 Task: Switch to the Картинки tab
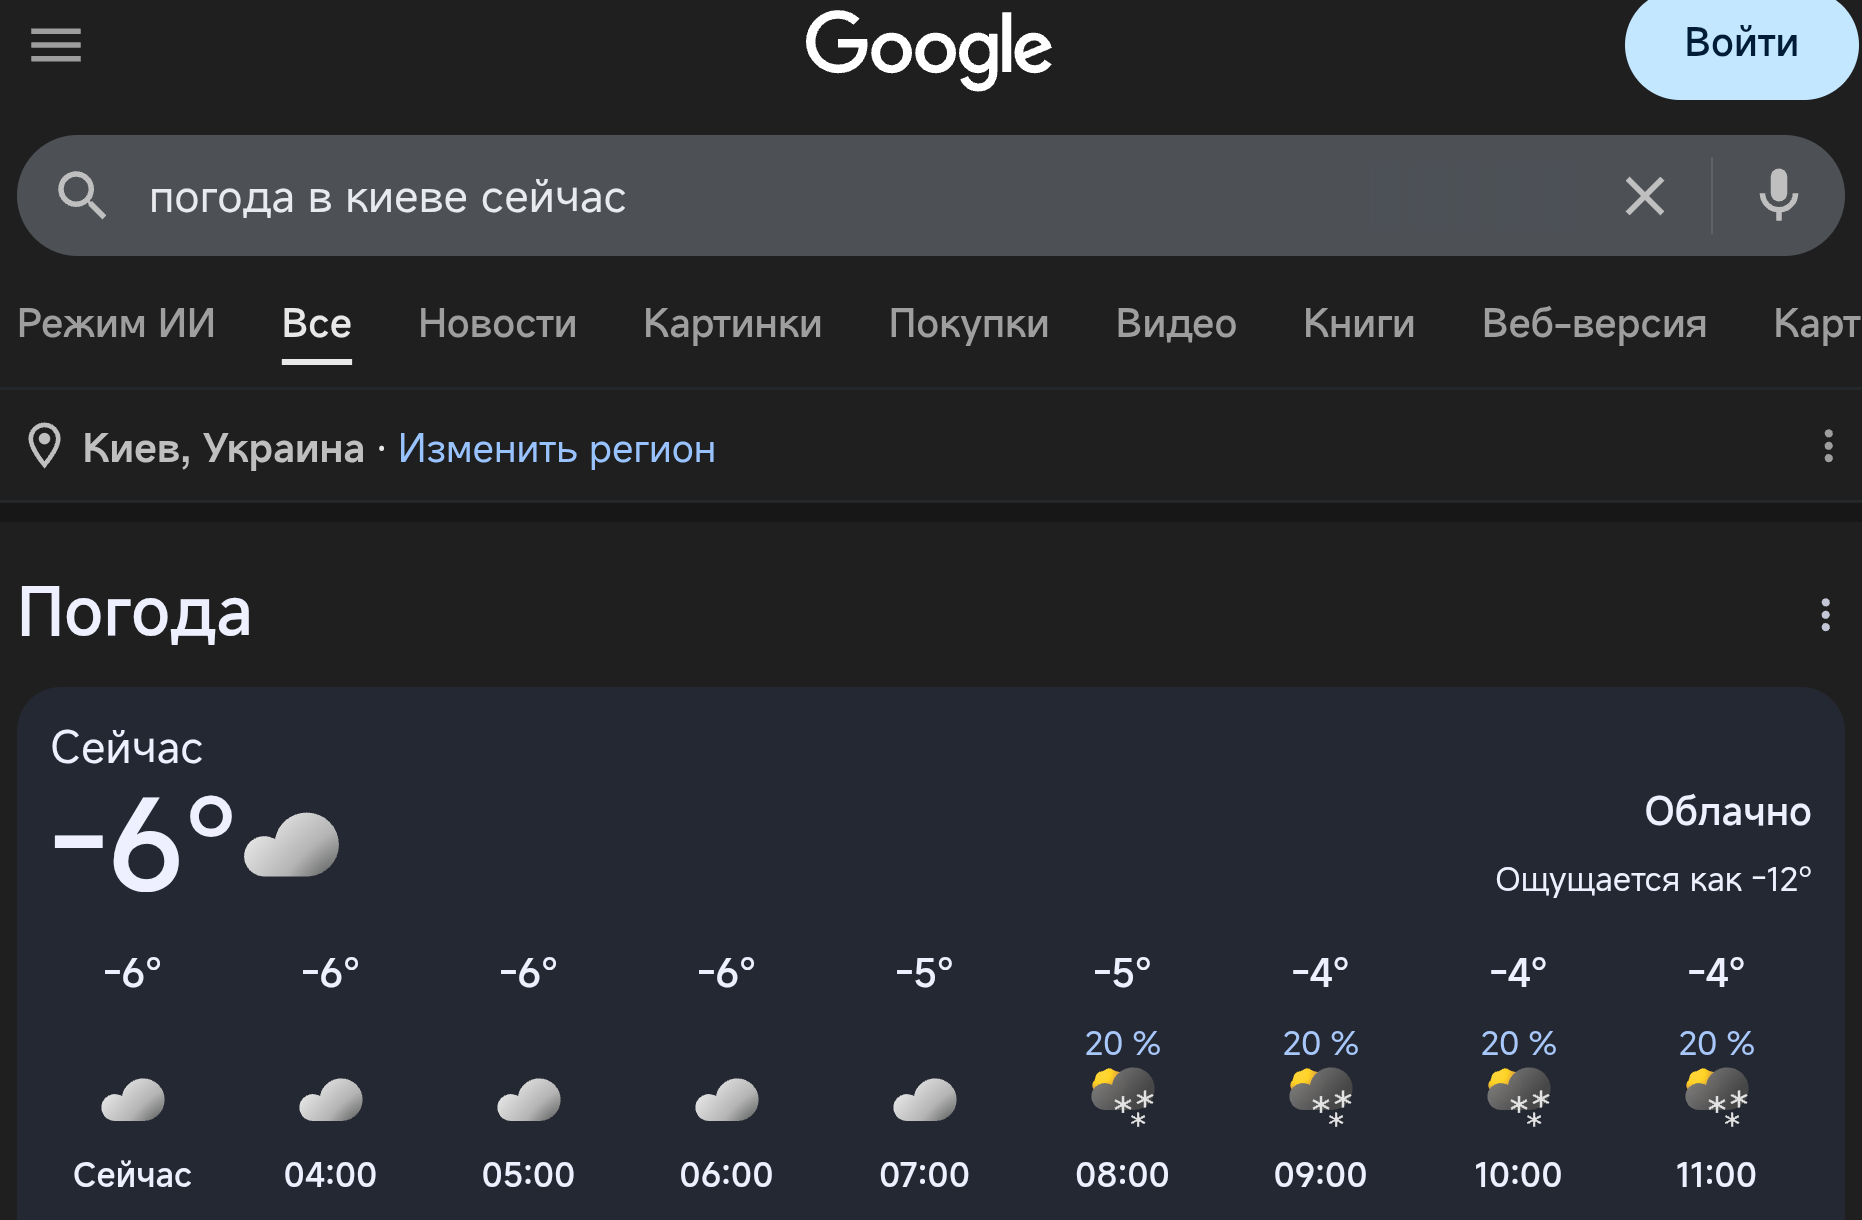pos(732,324)
